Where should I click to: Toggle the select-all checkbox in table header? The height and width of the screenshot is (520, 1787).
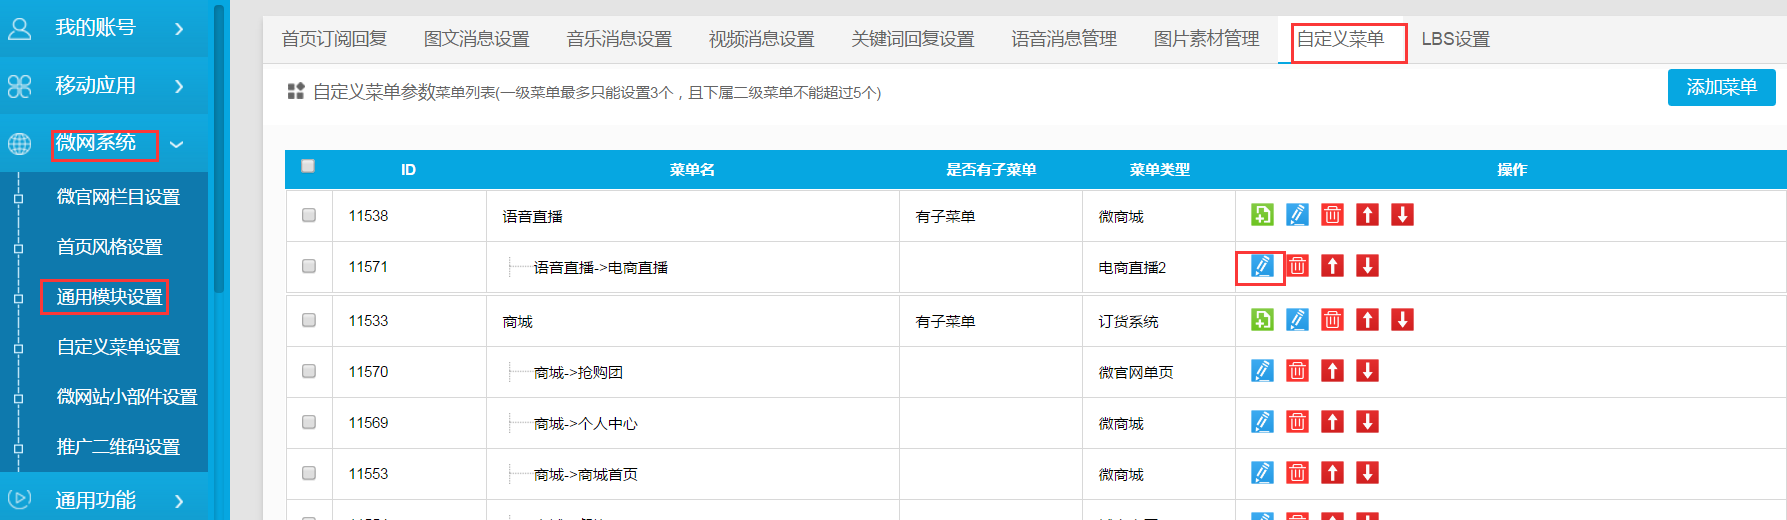pos(308,166)
